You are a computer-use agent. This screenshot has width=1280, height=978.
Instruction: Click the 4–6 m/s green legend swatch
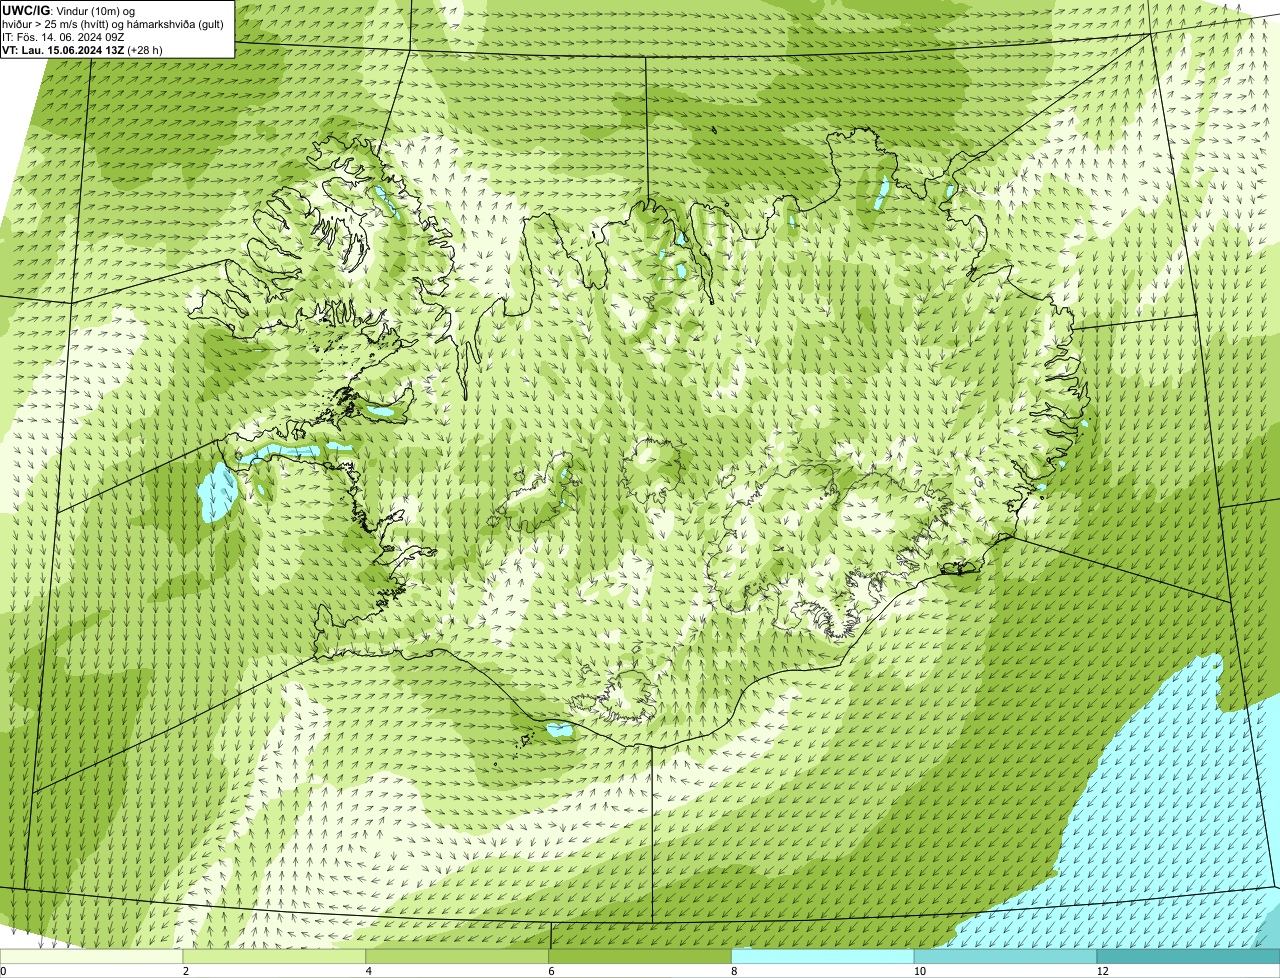[458, 956]
